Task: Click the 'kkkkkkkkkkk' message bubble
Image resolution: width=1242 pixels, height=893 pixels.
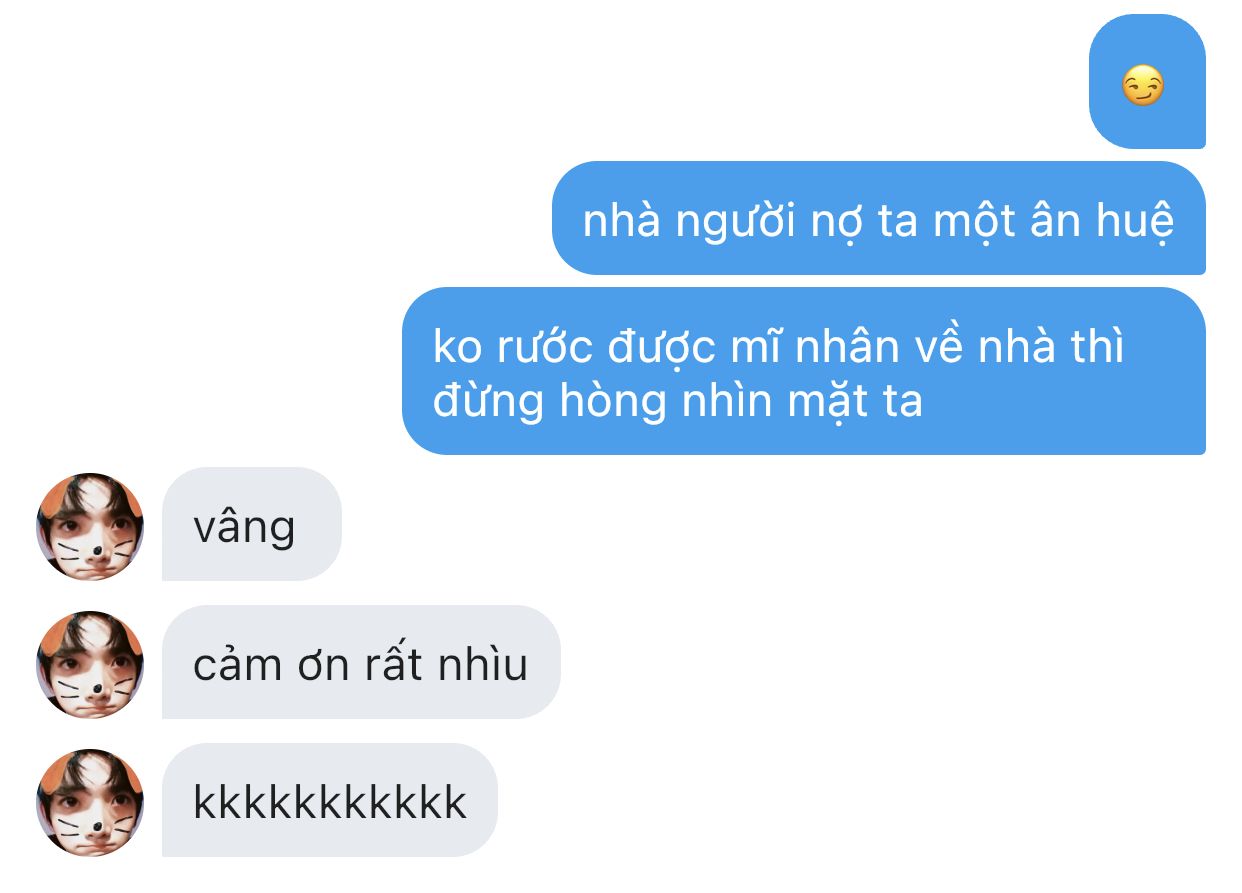Action: (x=330, y=800)
